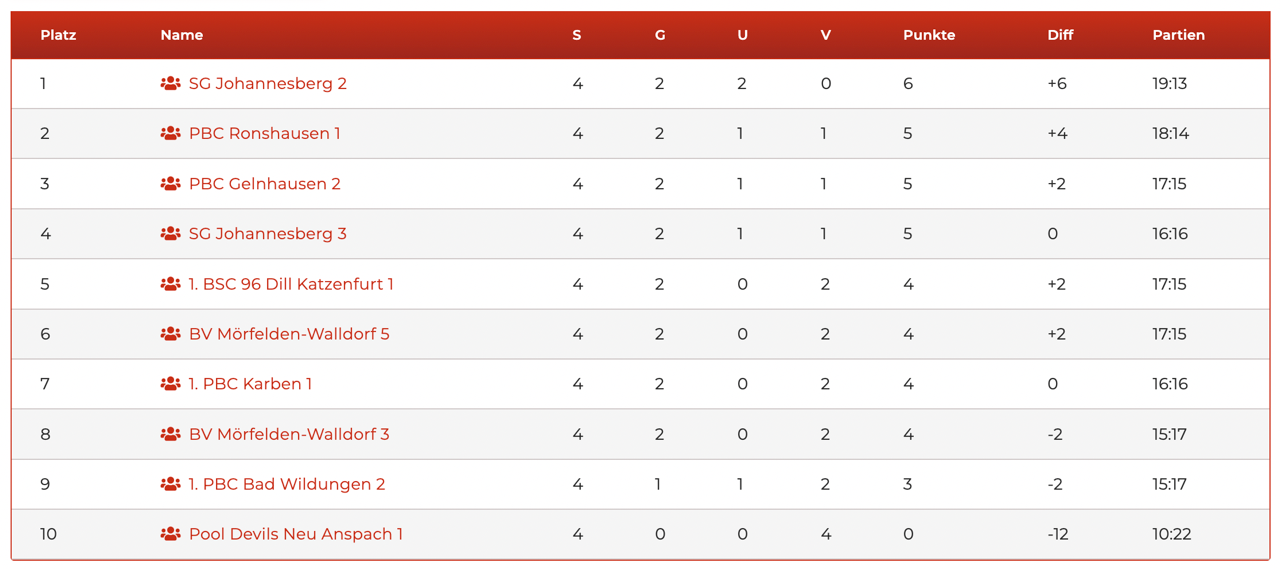1280x569 pixels.
Task: Click team icon beside 1. PBC Karben 1
Action: pos(170,384)
